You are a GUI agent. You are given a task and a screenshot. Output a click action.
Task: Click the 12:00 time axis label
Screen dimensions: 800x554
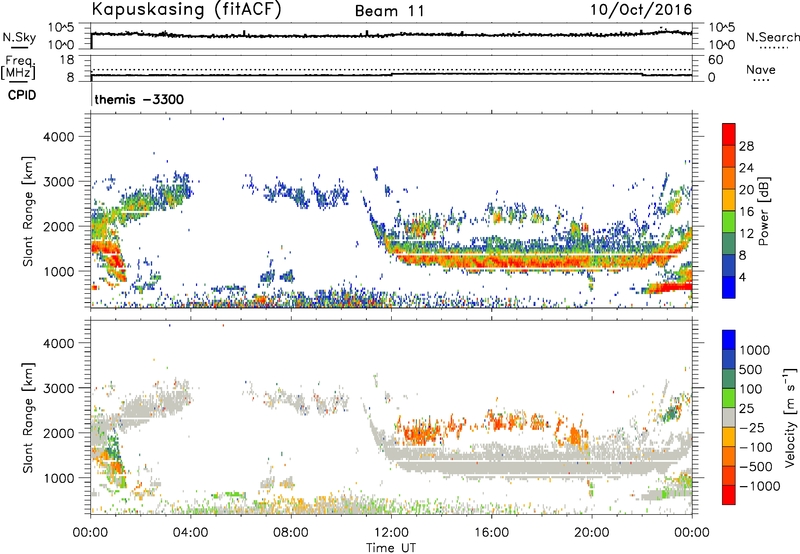click(391, 533)
